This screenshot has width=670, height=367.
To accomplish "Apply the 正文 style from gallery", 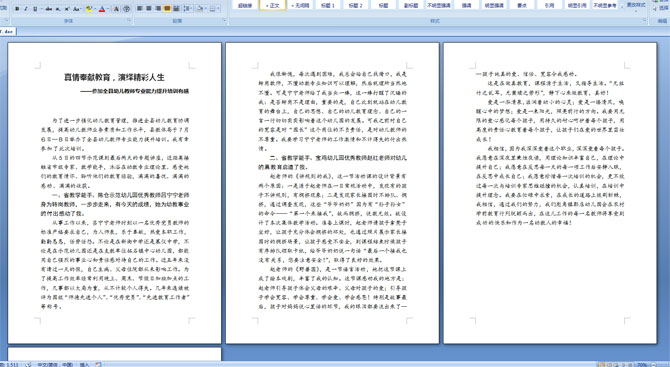I will [272, 5].
